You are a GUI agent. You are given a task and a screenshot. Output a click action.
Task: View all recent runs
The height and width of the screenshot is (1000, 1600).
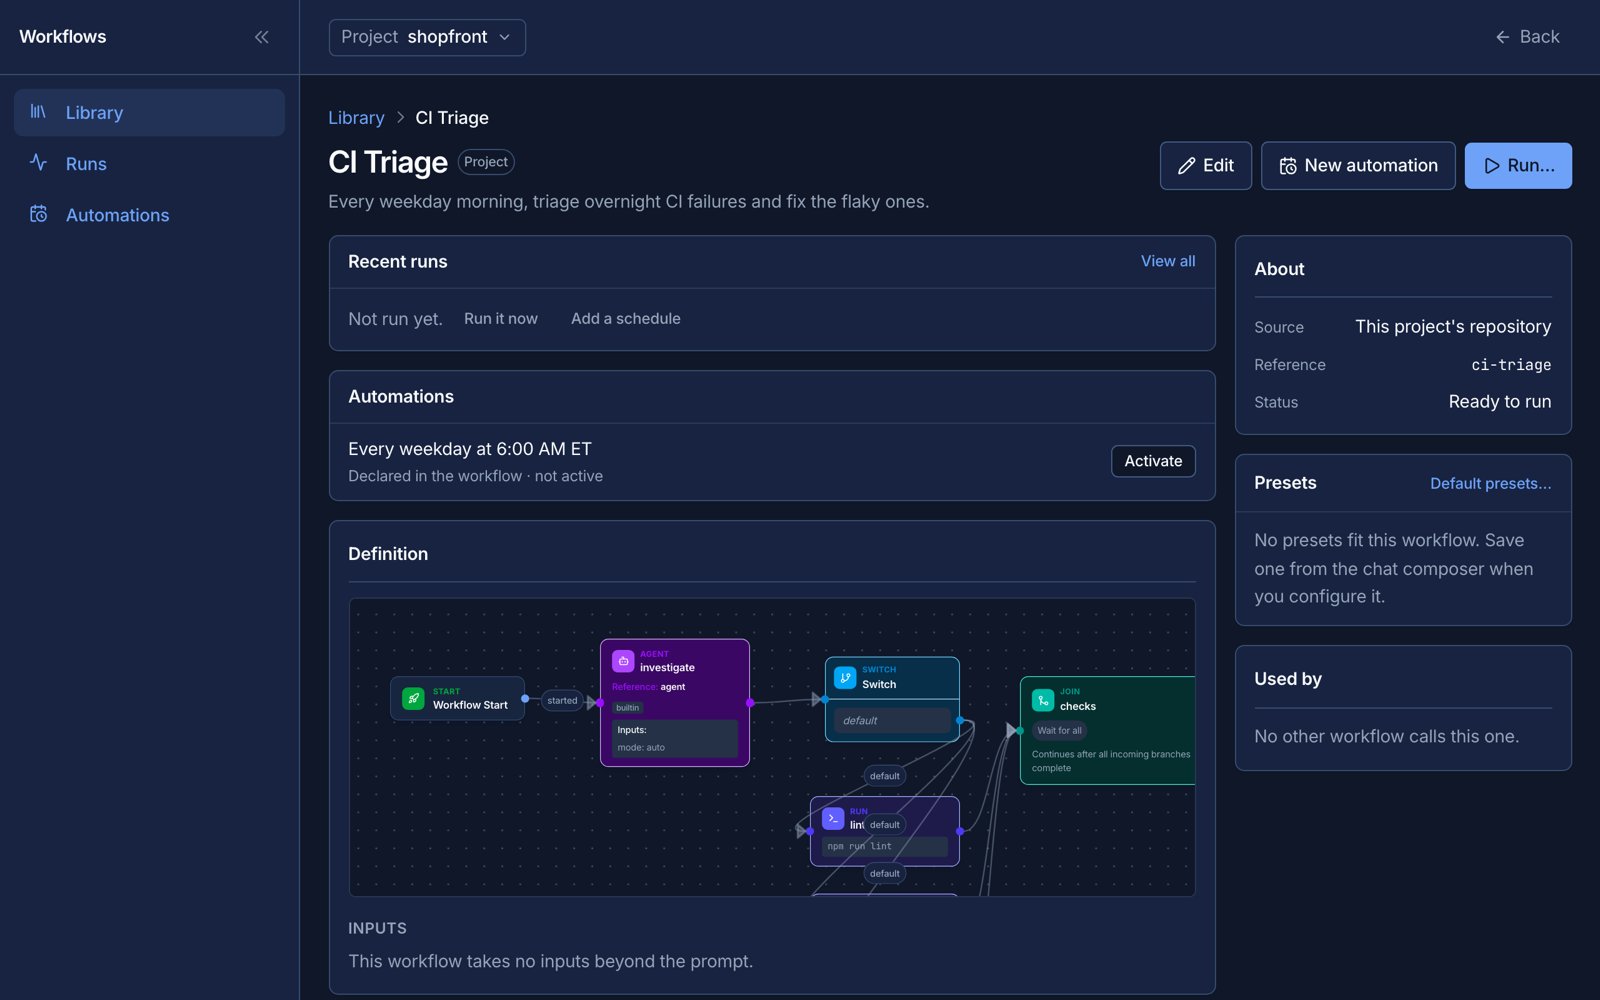1168,261
